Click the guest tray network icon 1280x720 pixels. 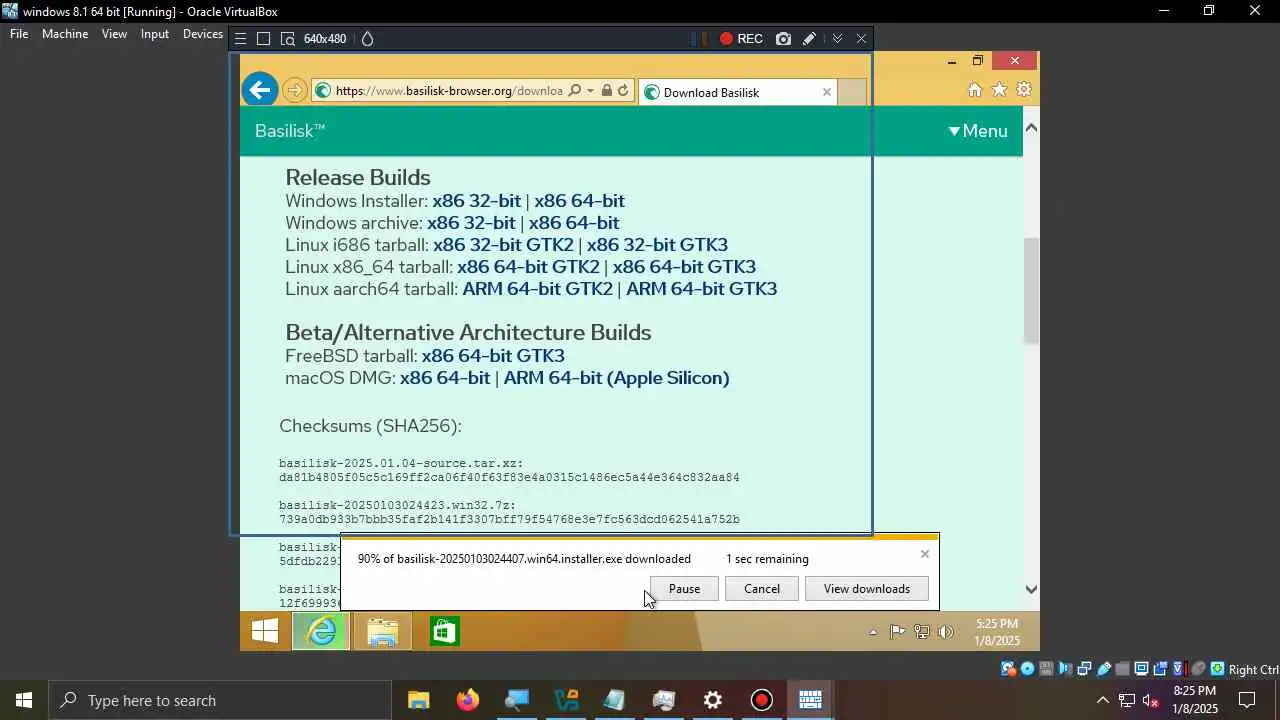[922, 631]
